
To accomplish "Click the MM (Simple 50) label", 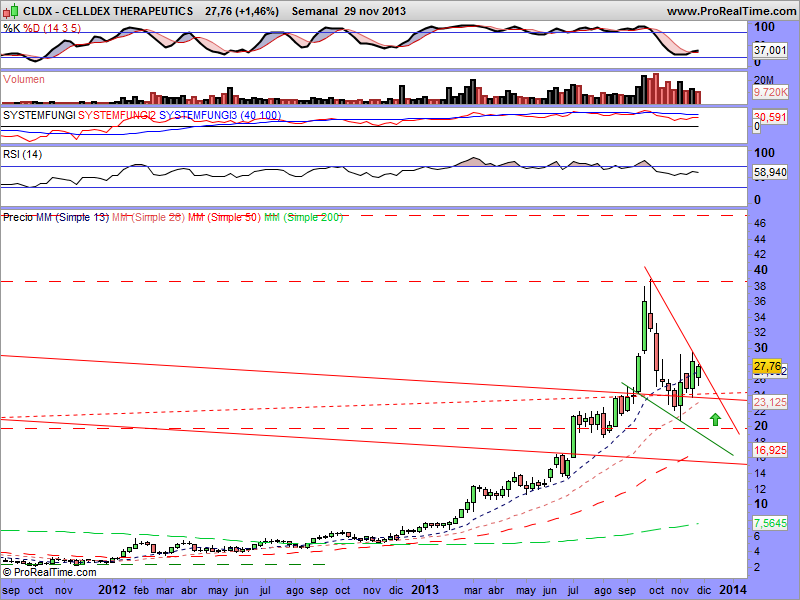I will click(x=224, y=217).
